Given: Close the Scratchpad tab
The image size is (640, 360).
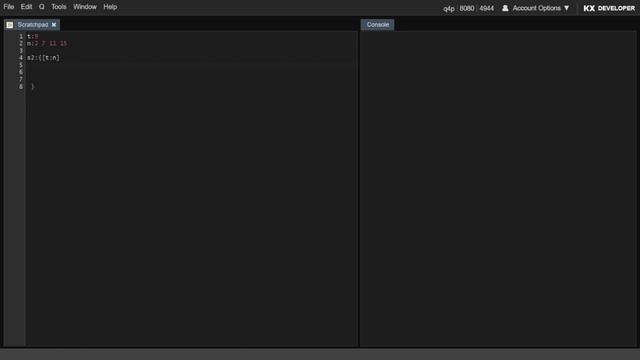Looking at the screenshot, I should (x=54, y=25).
